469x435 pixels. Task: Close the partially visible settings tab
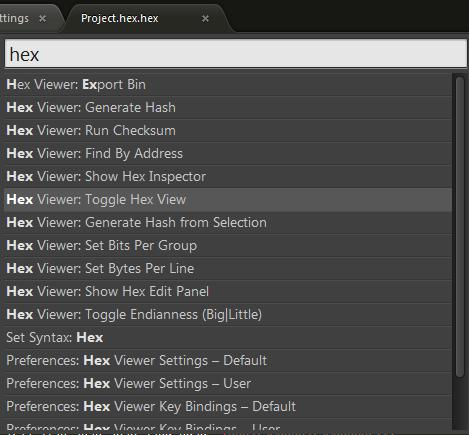coord(42,19)
